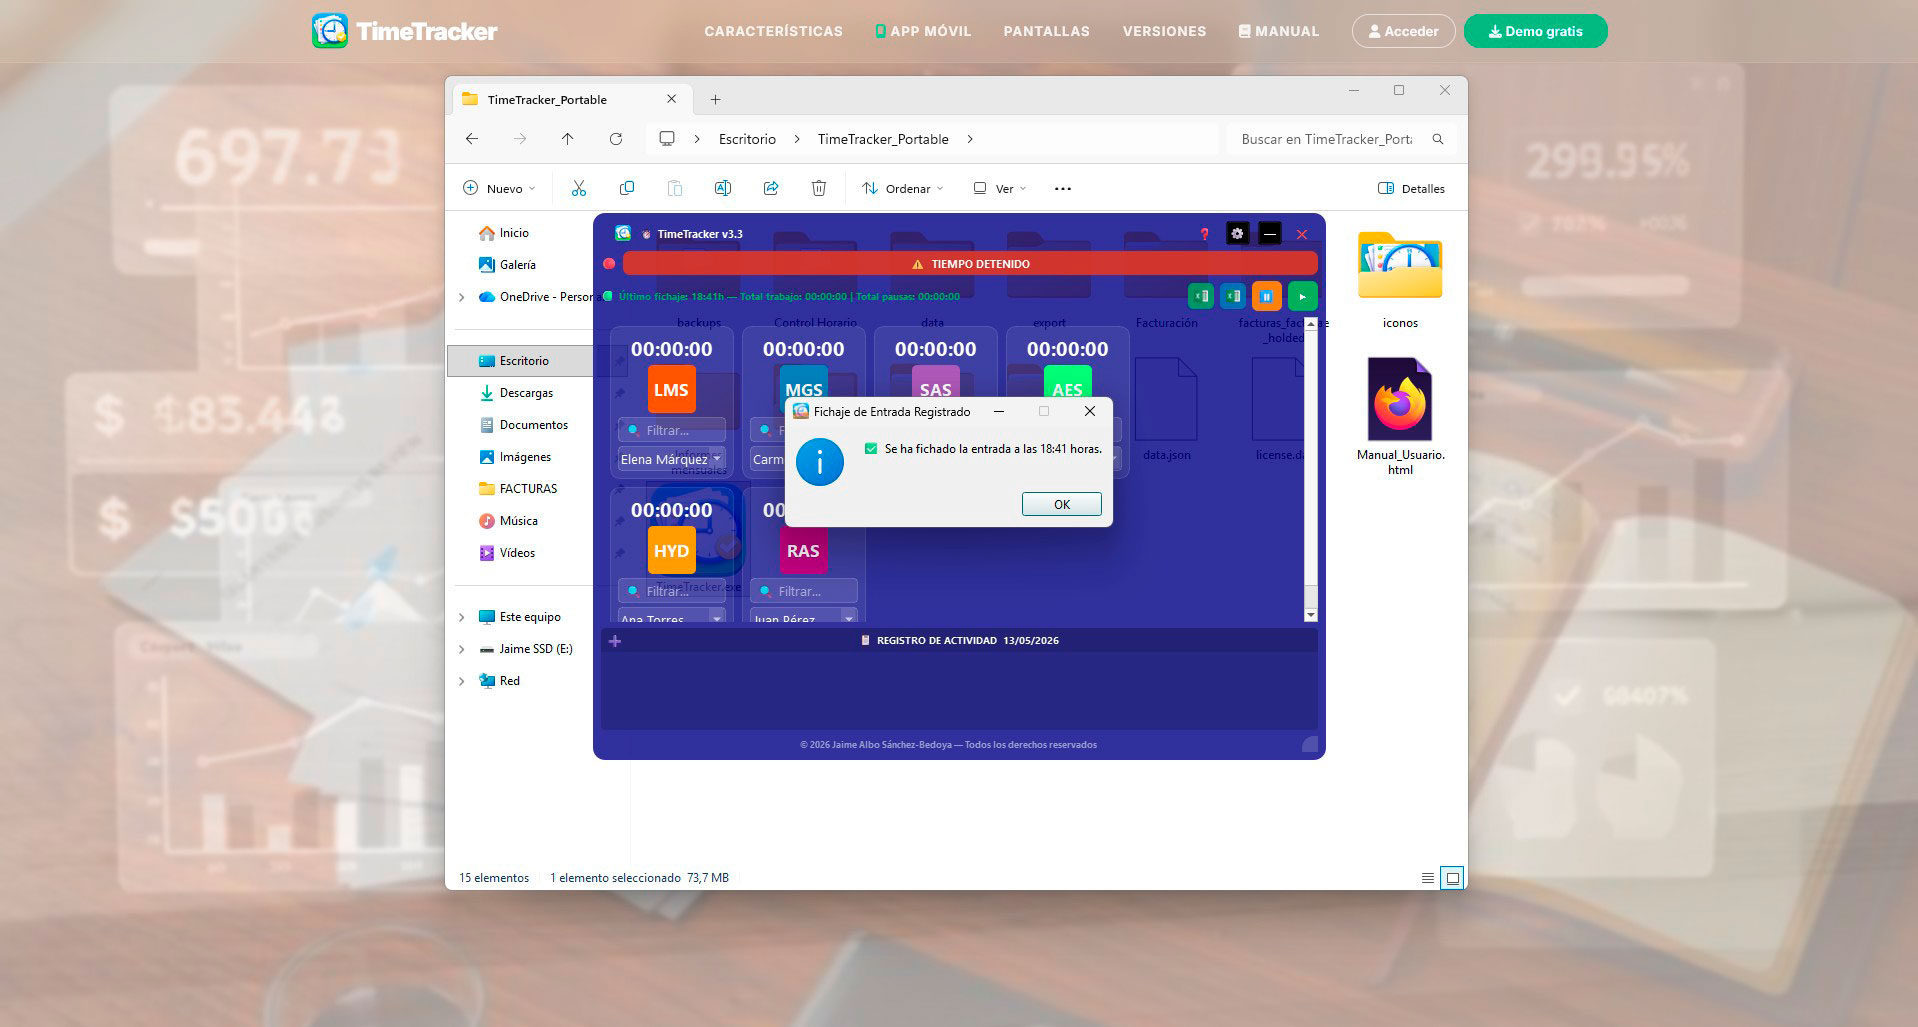Click the Acceder login button
This screenshot has height=1027, width=1918.
click(1403, 31)
